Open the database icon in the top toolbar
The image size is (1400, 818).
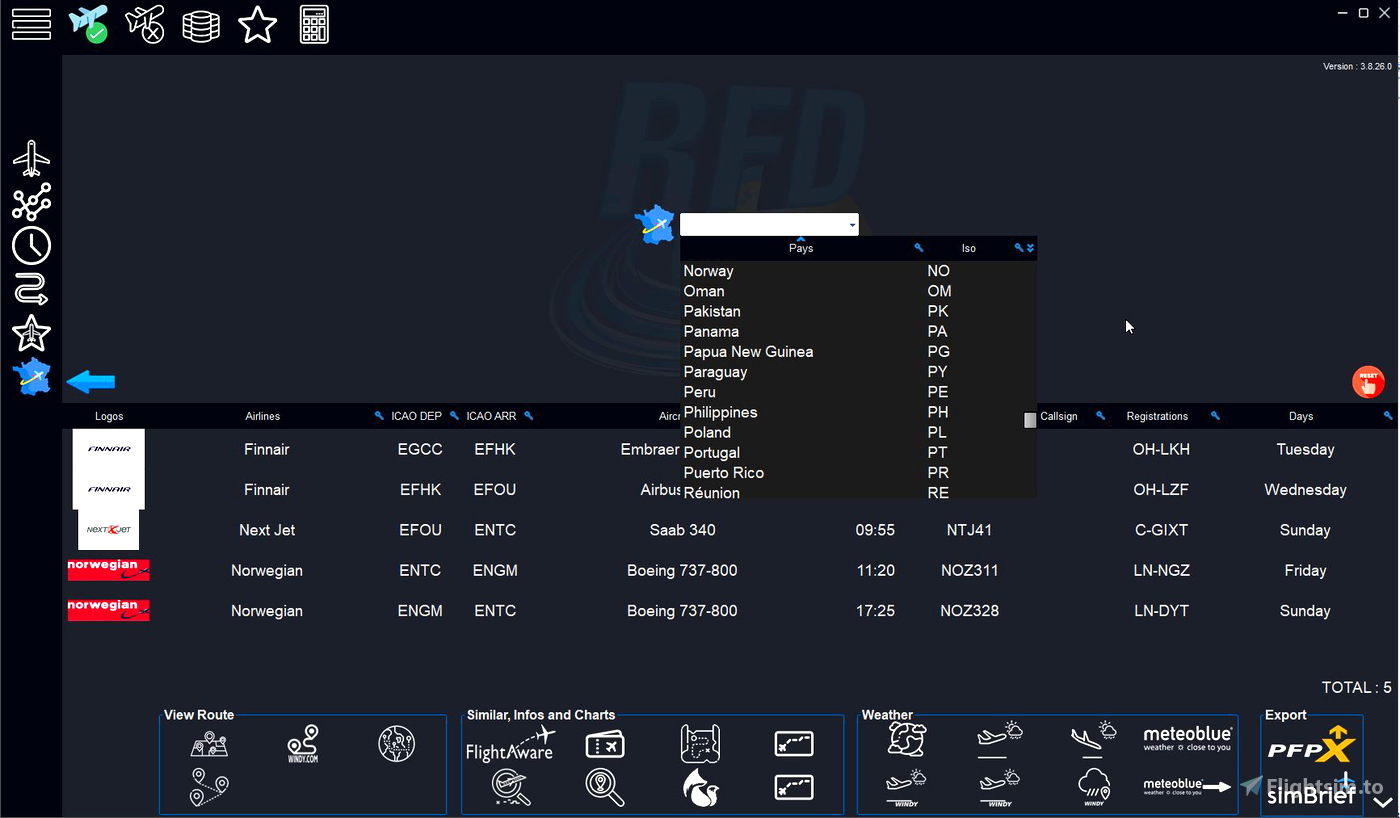pos(201,25)
